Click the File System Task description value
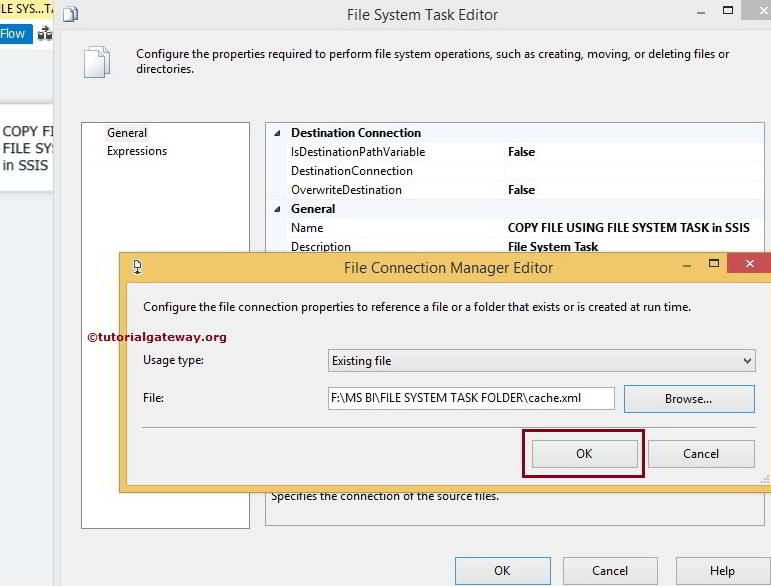The height and width of the screenshot is (586, 771). (553, 246)
